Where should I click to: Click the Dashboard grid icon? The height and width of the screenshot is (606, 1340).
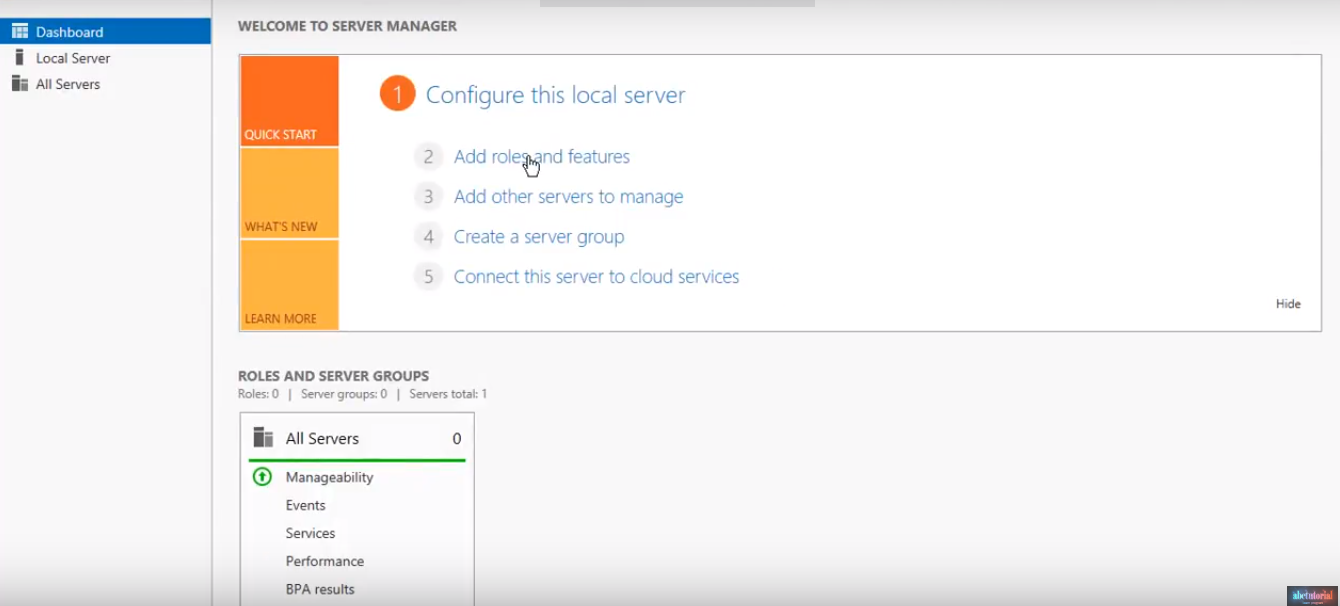pos(20,32)
